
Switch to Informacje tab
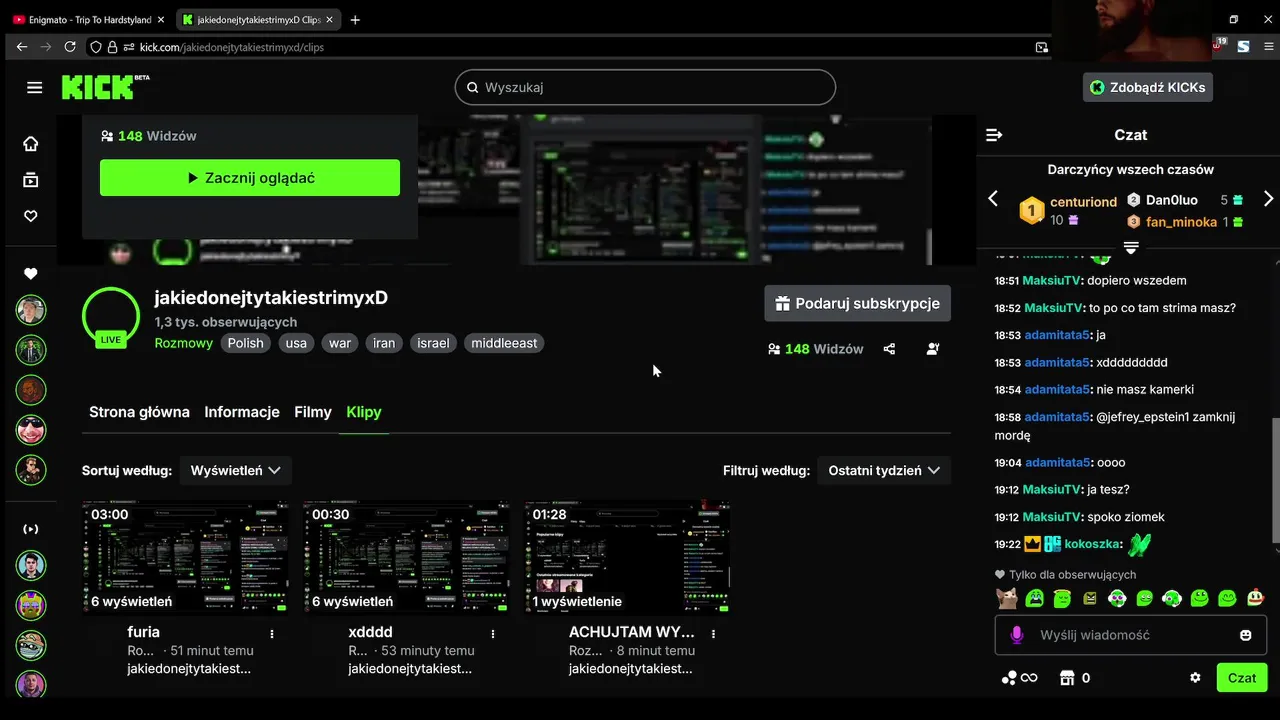tap(242, 412)
